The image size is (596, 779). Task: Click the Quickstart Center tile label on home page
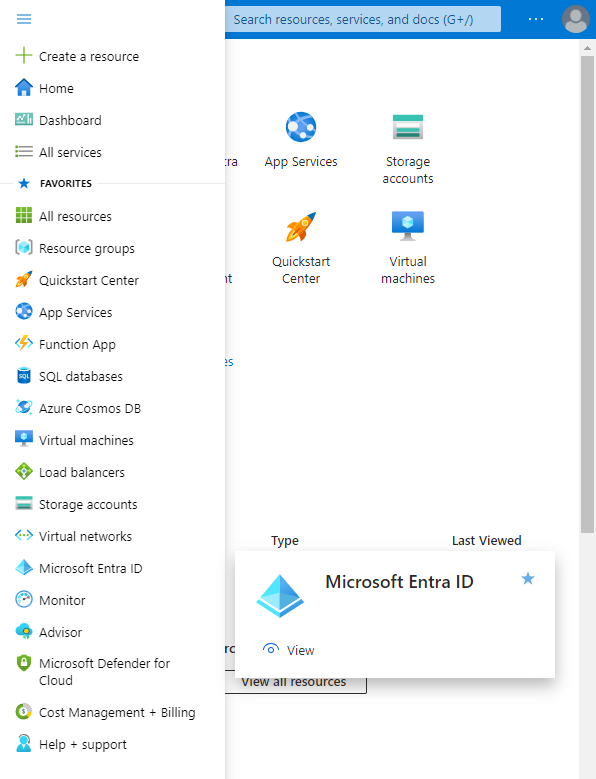pyautogui.click(x=301, y=270)
